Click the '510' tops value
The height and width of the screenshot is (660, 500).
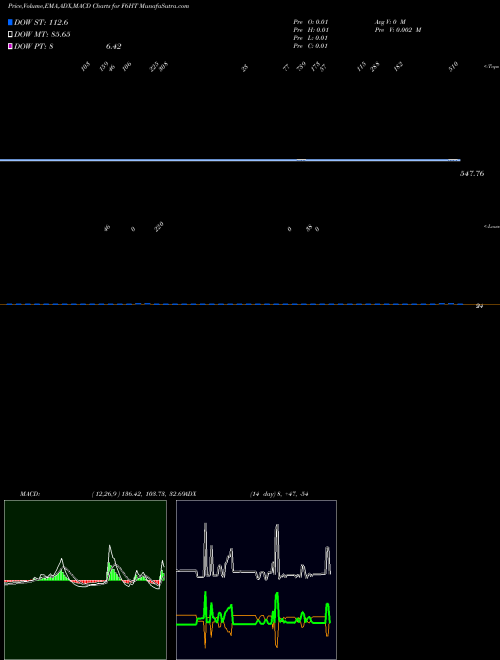[x=453, y=67]
